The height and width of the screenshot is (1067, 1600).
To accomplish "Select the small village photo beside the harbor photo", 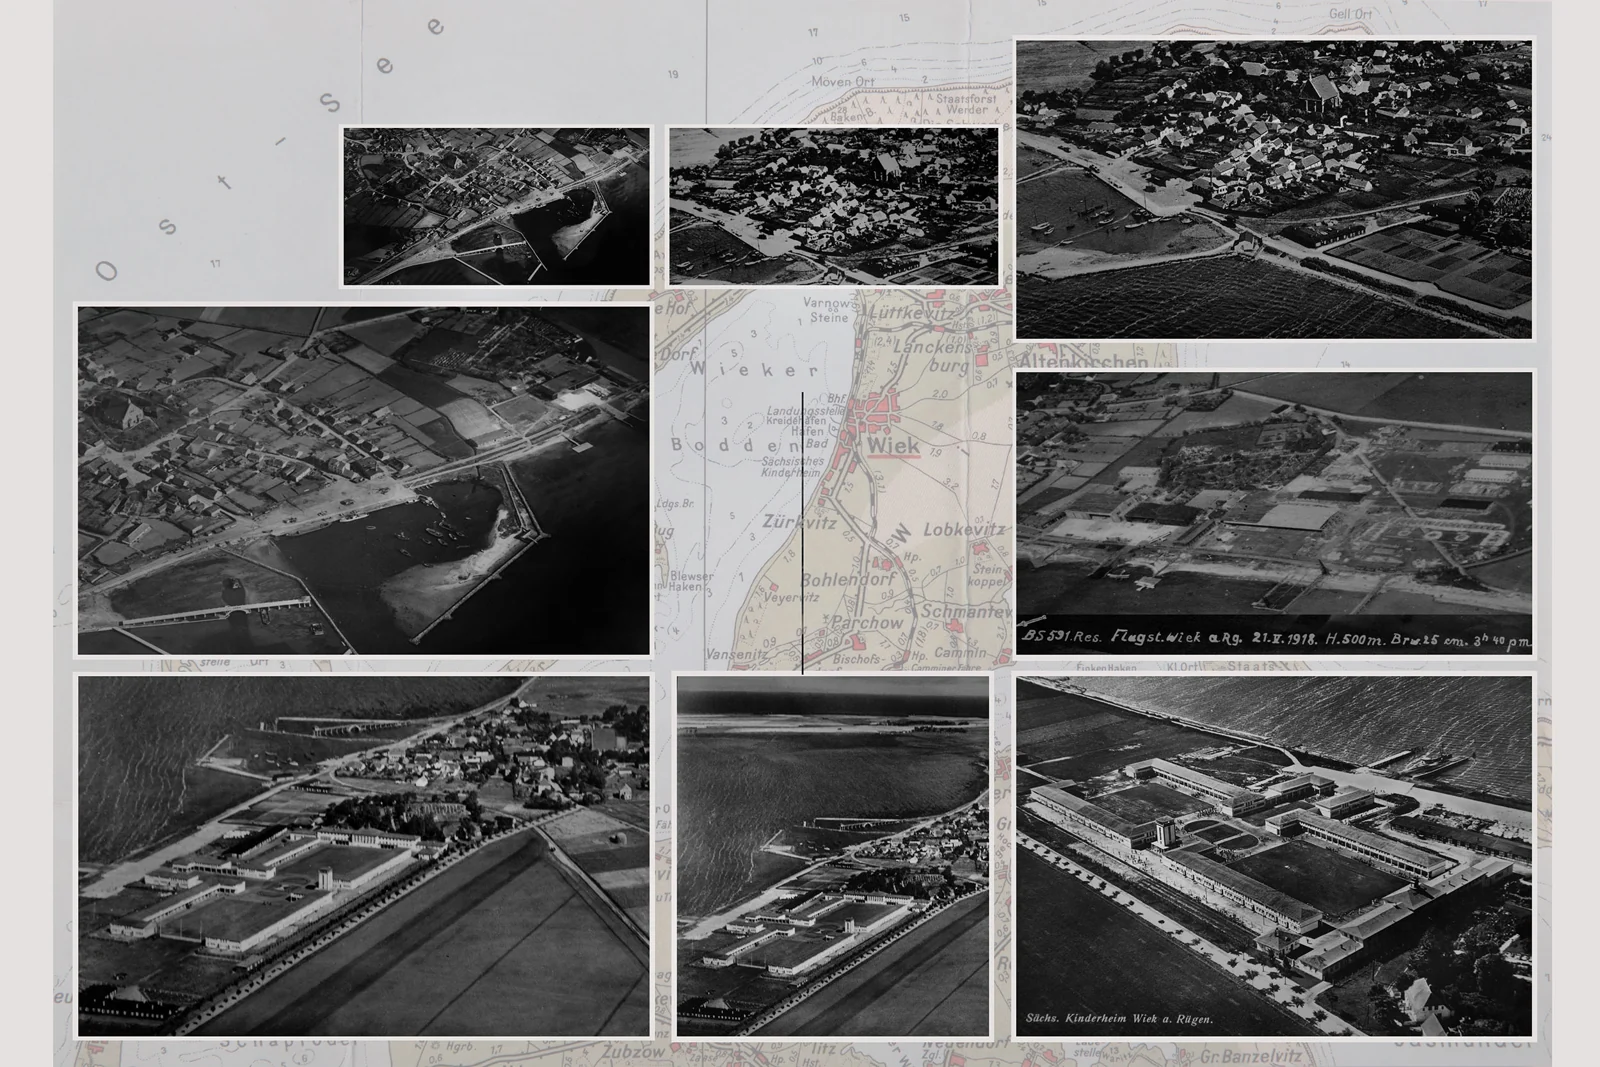I will pos(834,206).
